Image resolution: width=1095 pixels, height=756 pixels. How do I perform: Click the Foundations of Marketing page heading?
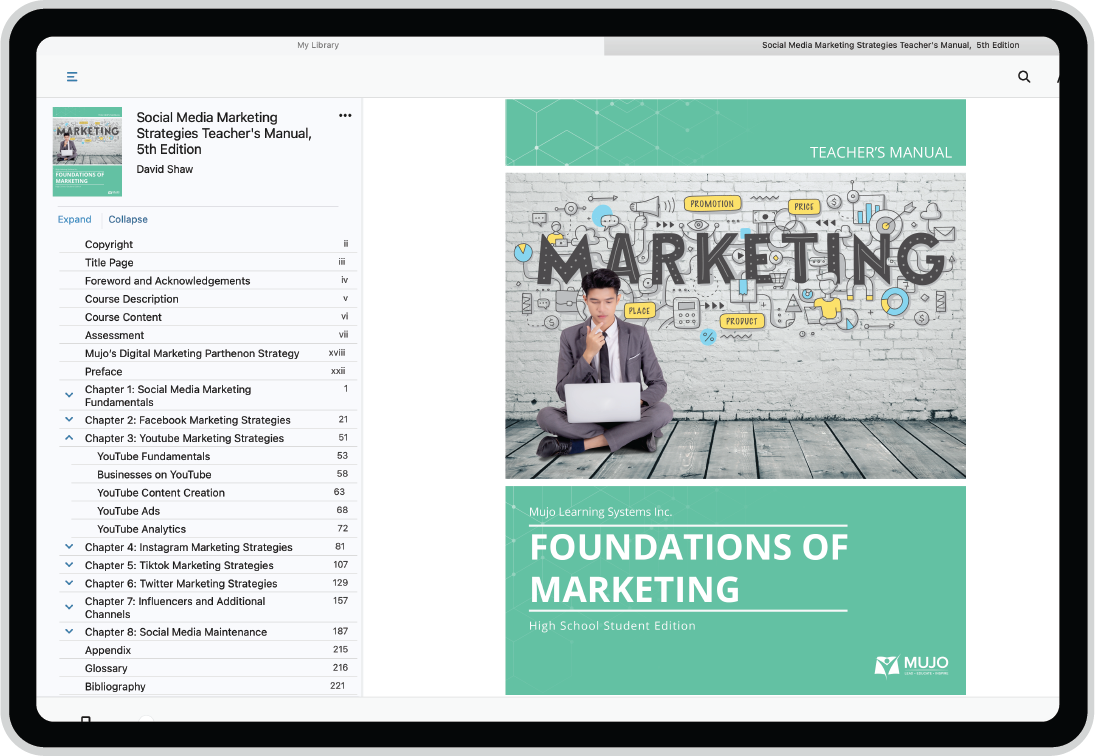pyautogui.click(x=689, y=568)
